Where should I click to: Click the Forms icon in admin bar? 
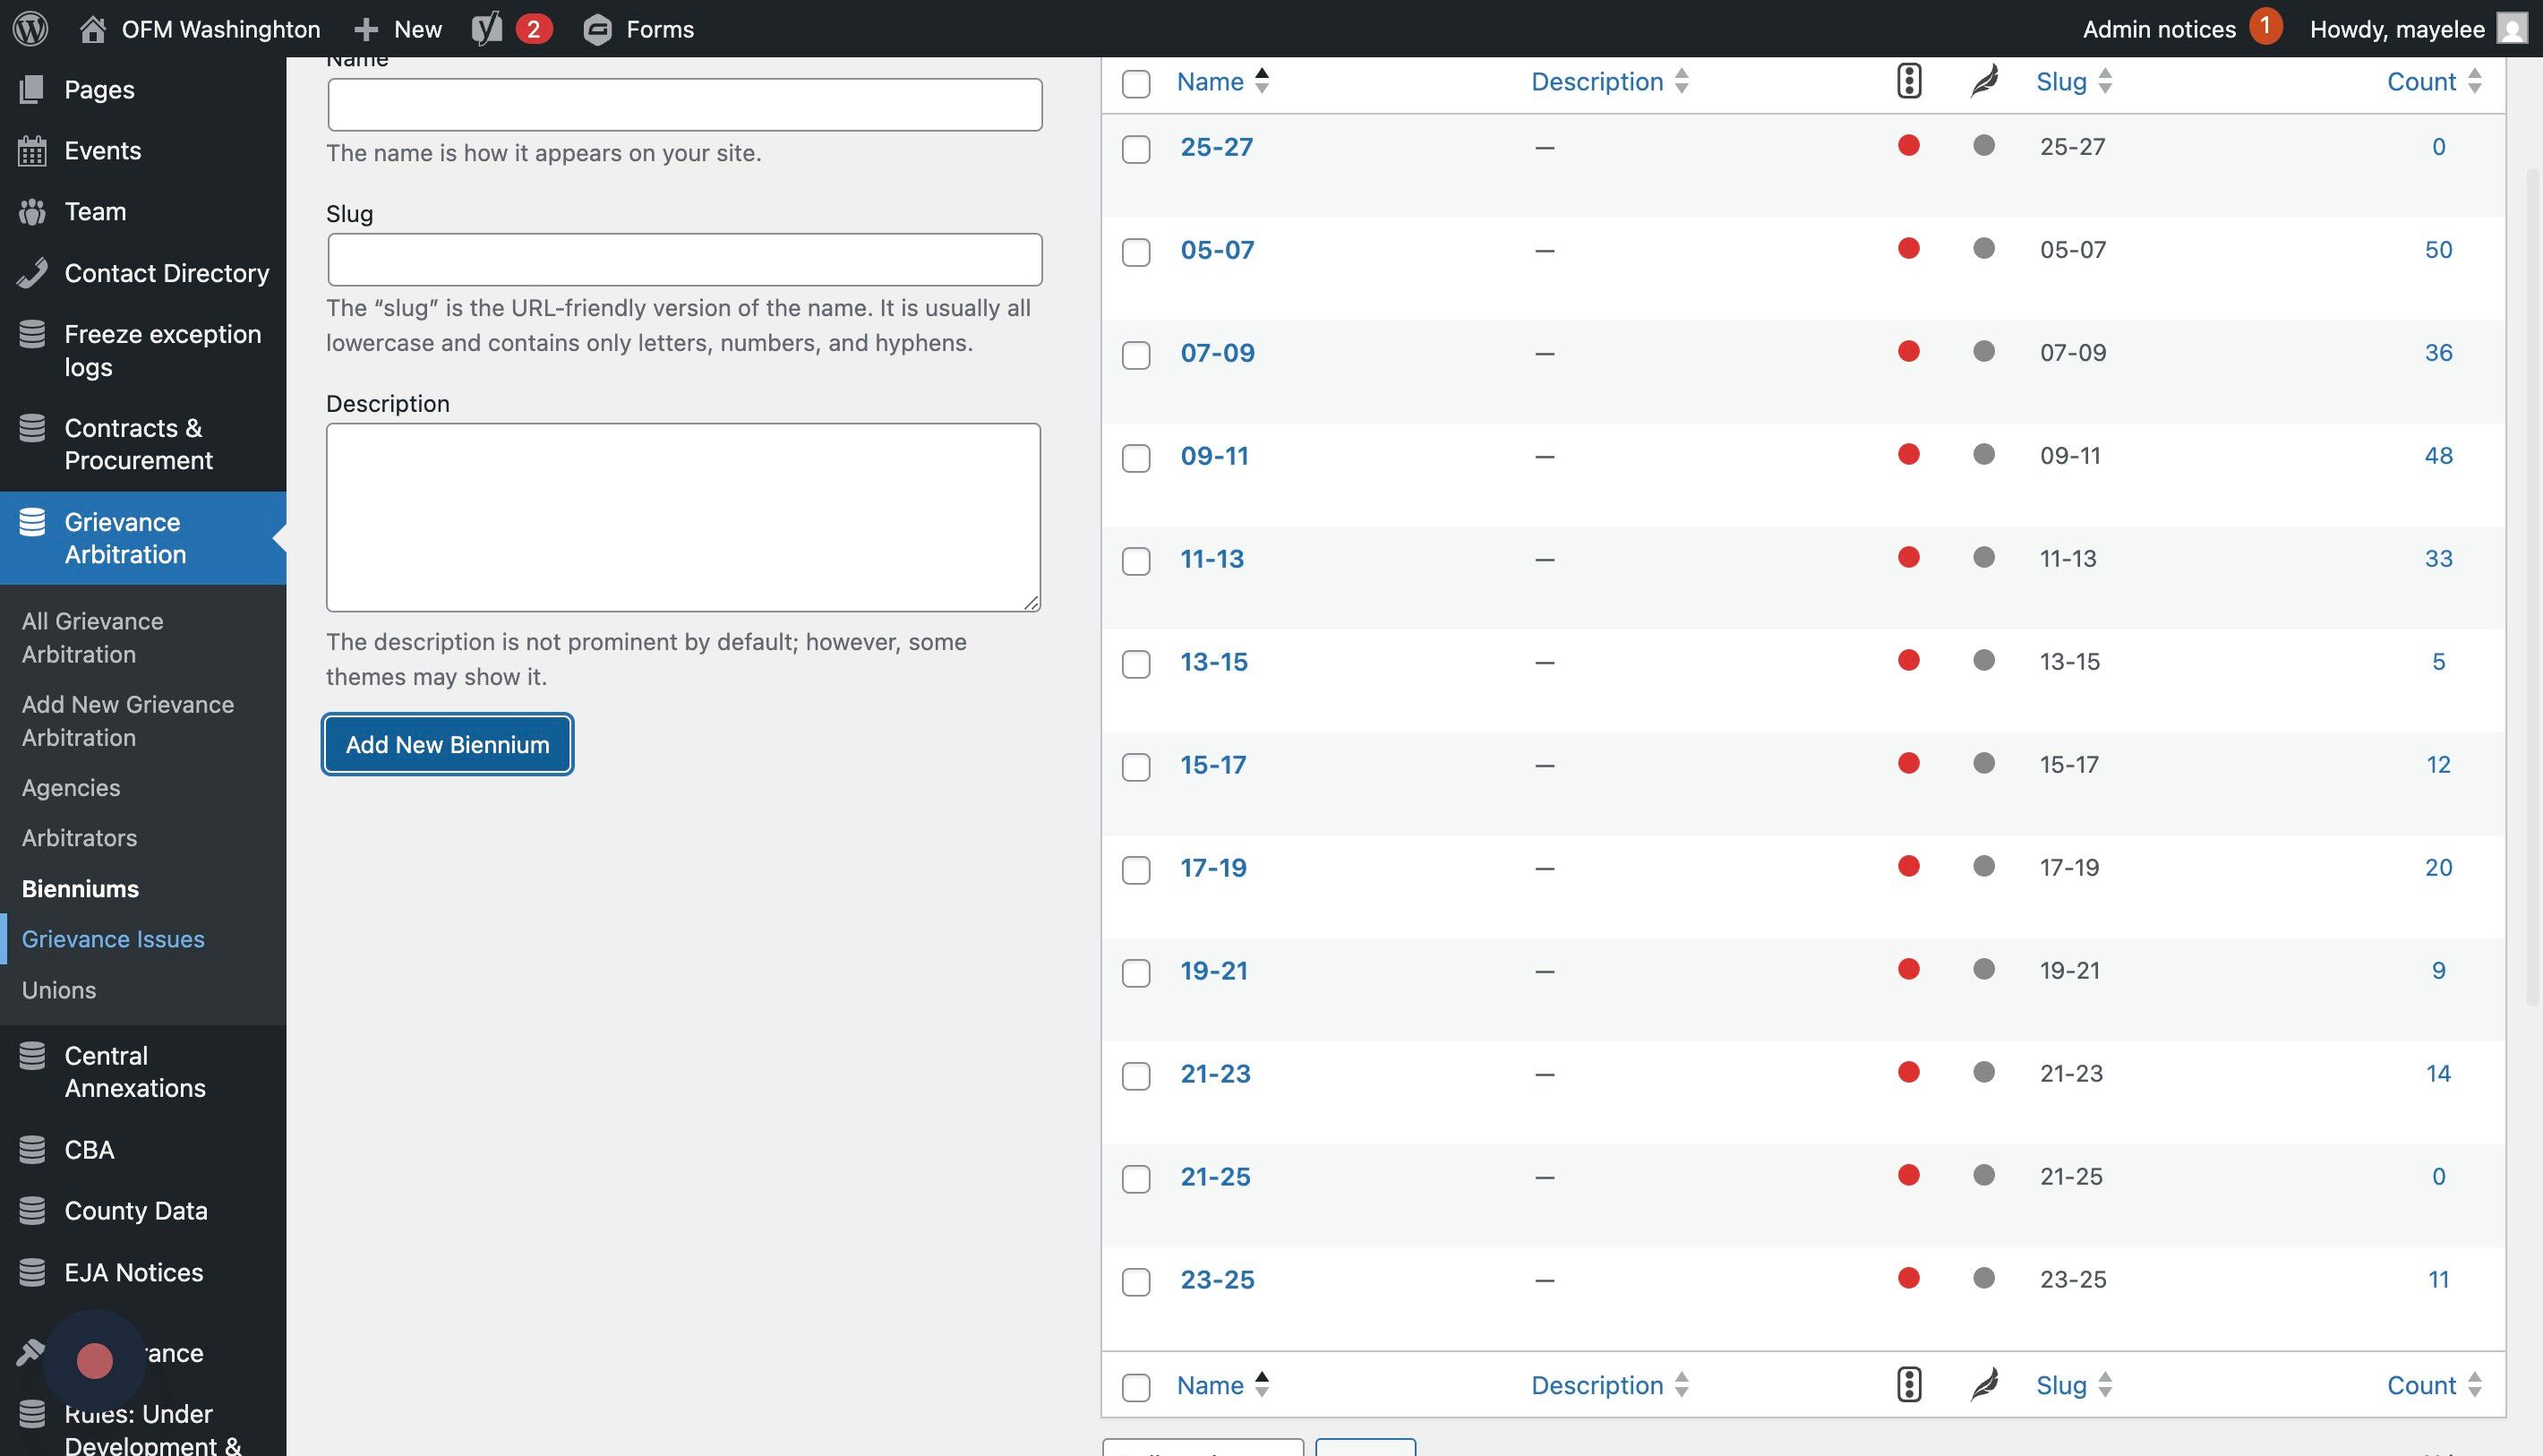(x=597, y=29)
